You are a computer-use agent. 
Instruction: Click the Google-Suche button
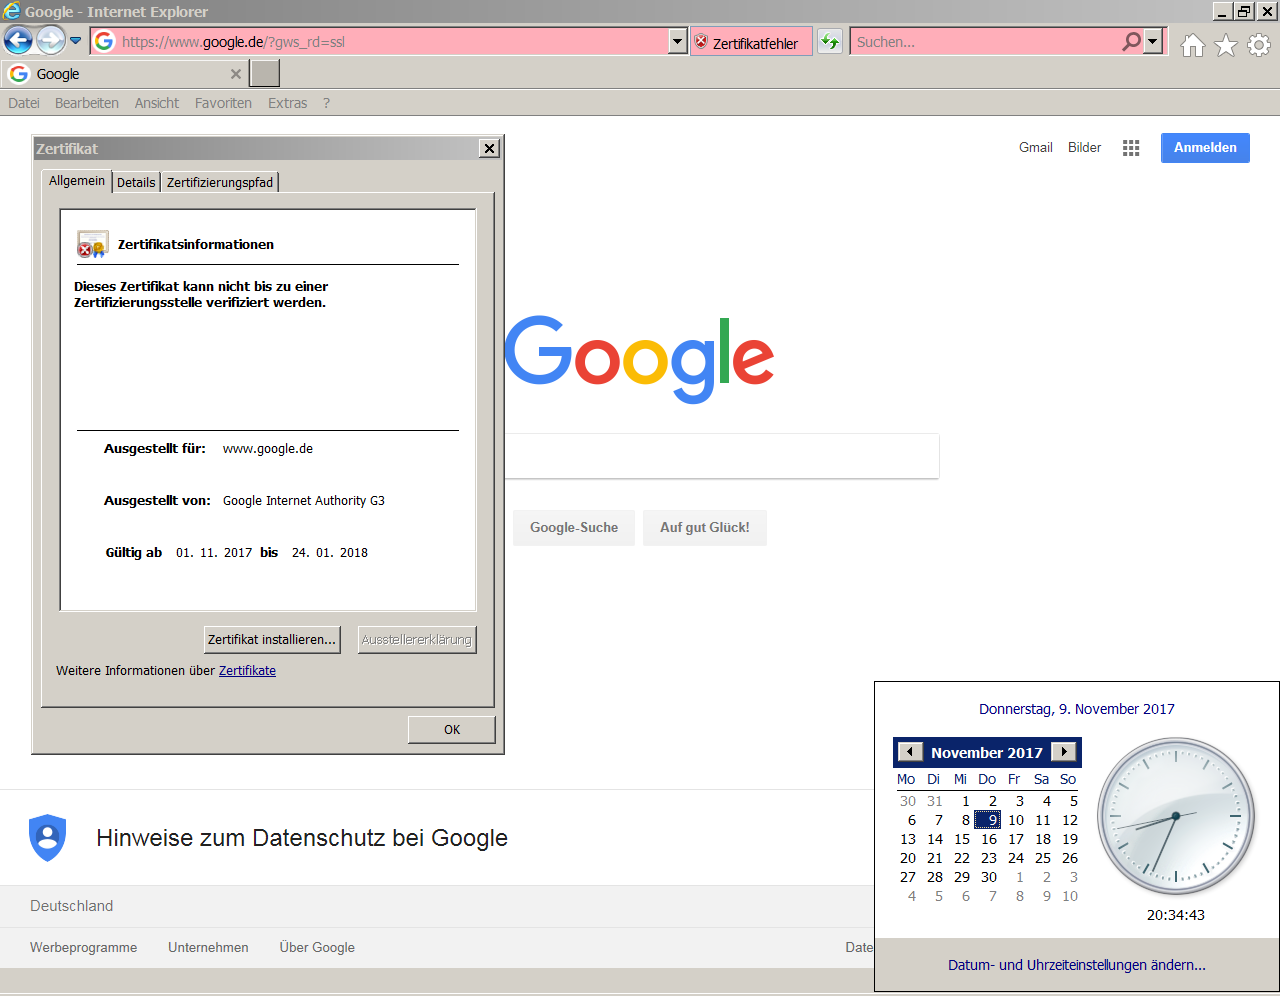(x=574, y=528)
